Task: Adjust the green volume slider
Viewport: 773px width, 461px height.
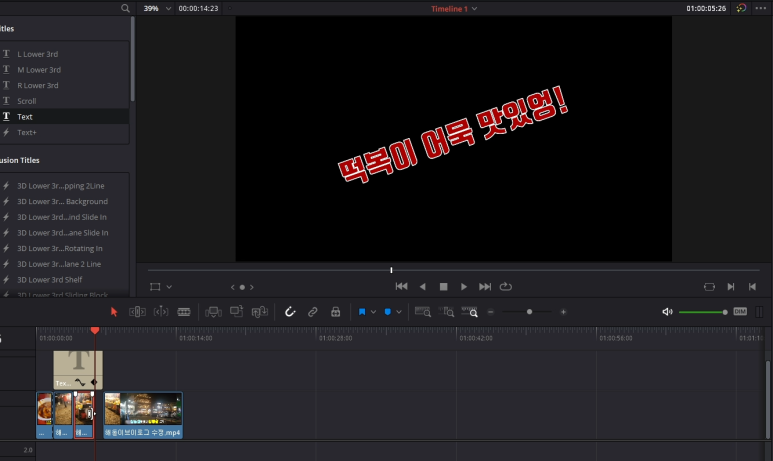Action: pos(703,312)
